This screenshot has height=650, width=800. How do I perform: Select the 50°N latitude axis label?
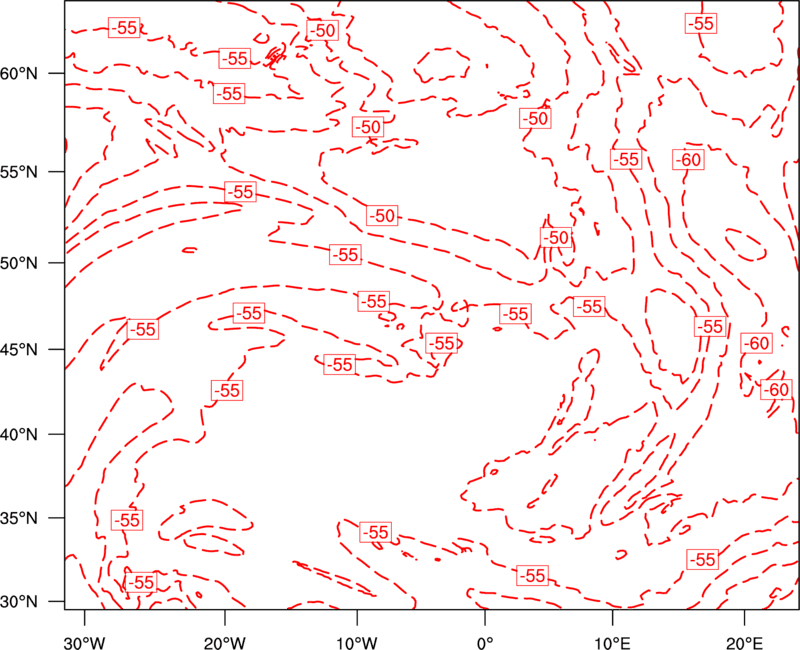point(19,263)
